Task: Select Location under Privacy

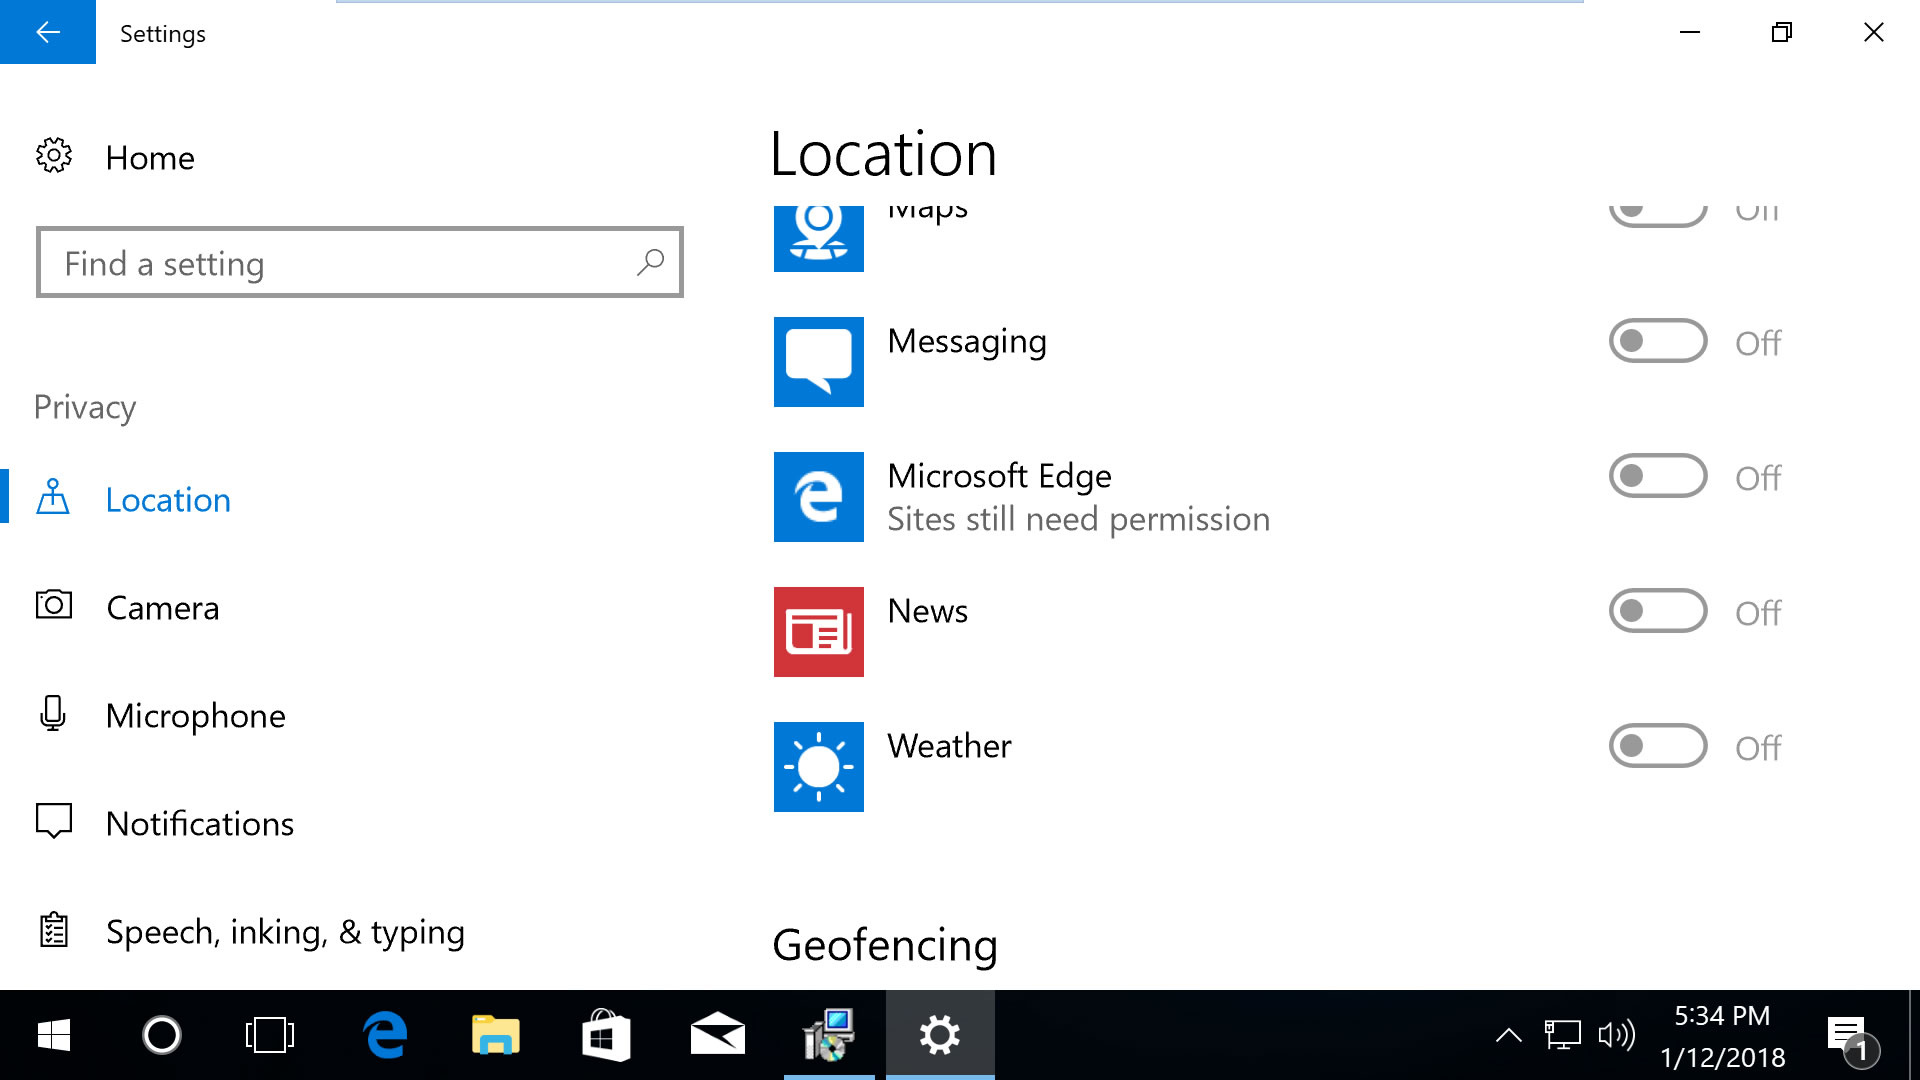Action: pos(167,499)
